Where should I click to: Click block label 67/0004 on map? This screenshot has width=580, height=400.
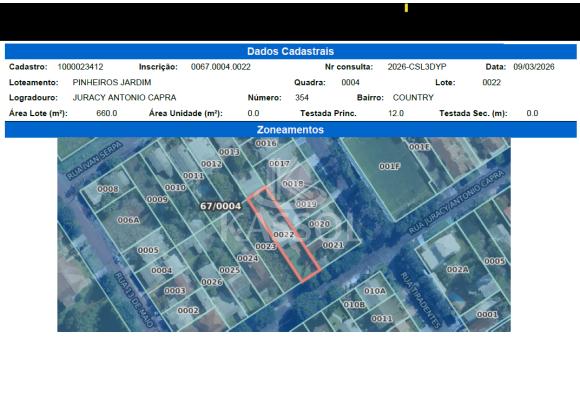(221, 206)
